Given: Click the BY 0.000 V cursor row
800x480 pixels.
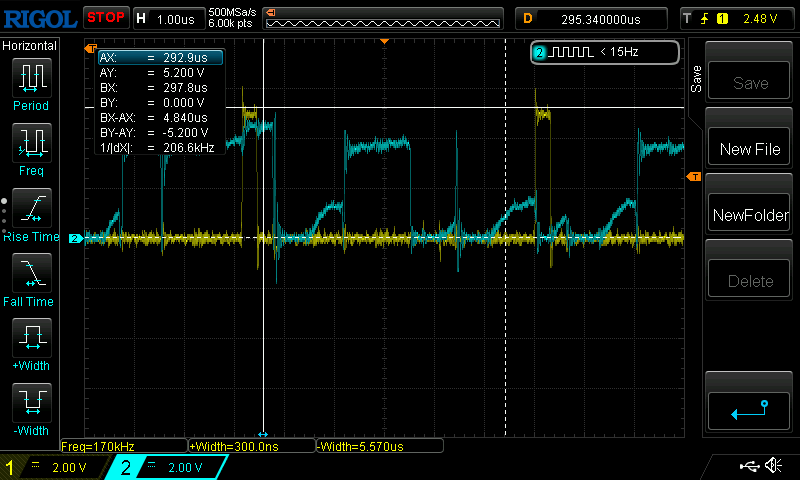Looking at the screenshot, I should [x=160, y=103].
